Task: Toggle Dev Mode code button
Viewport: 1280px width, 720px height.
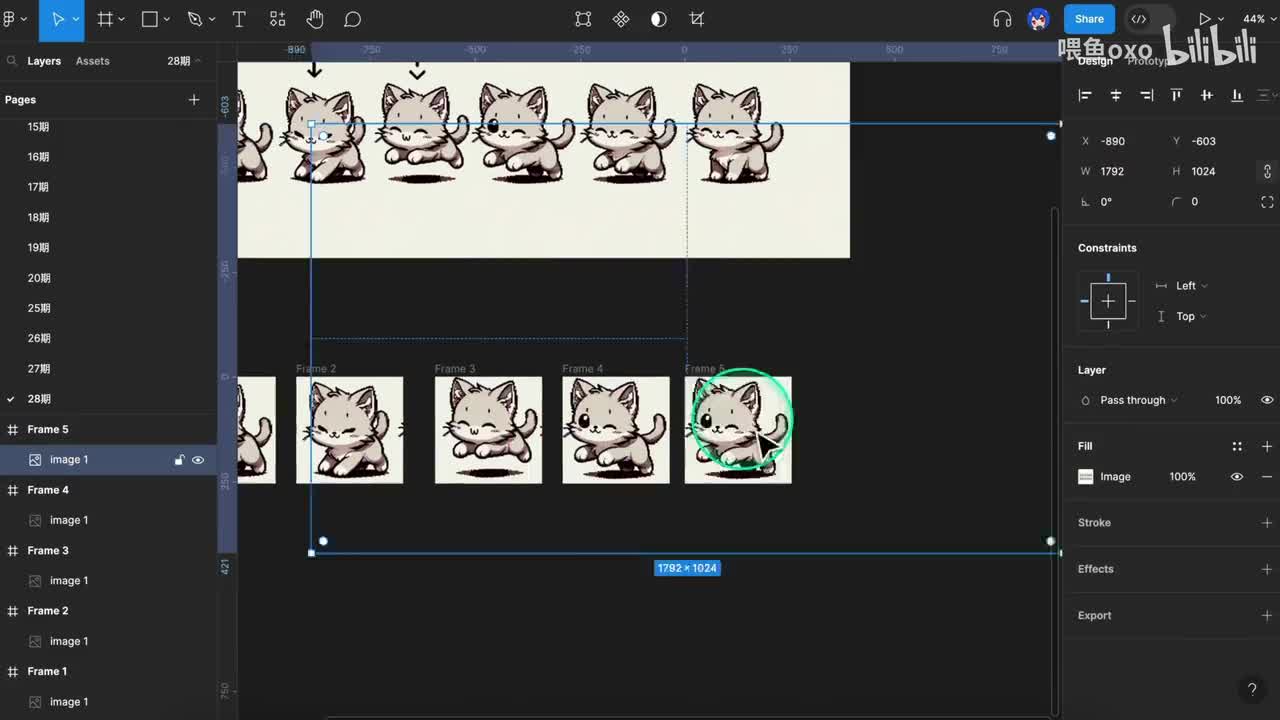Action: [x=1139, y=19]
